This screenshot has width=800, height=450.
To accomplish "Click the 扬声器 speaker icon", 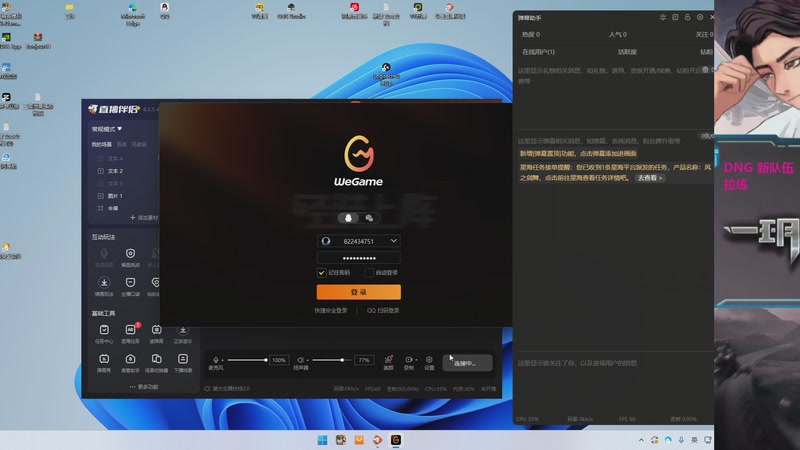I will tap(301, 360).
